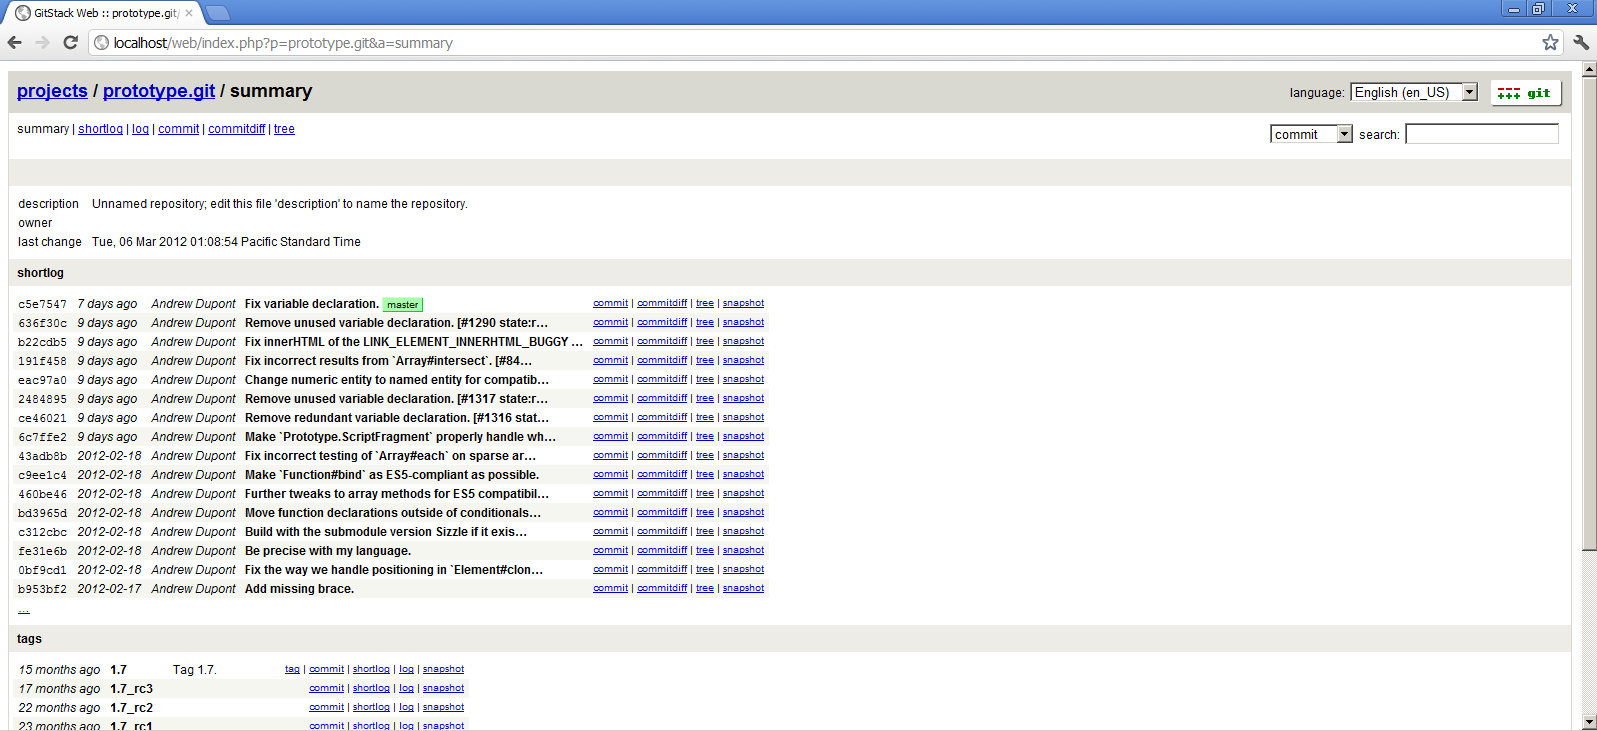The height and width of the screenshot is (731, 1597).
Task: Download snapshot for commit 191f458
Action: pos(743,360)
